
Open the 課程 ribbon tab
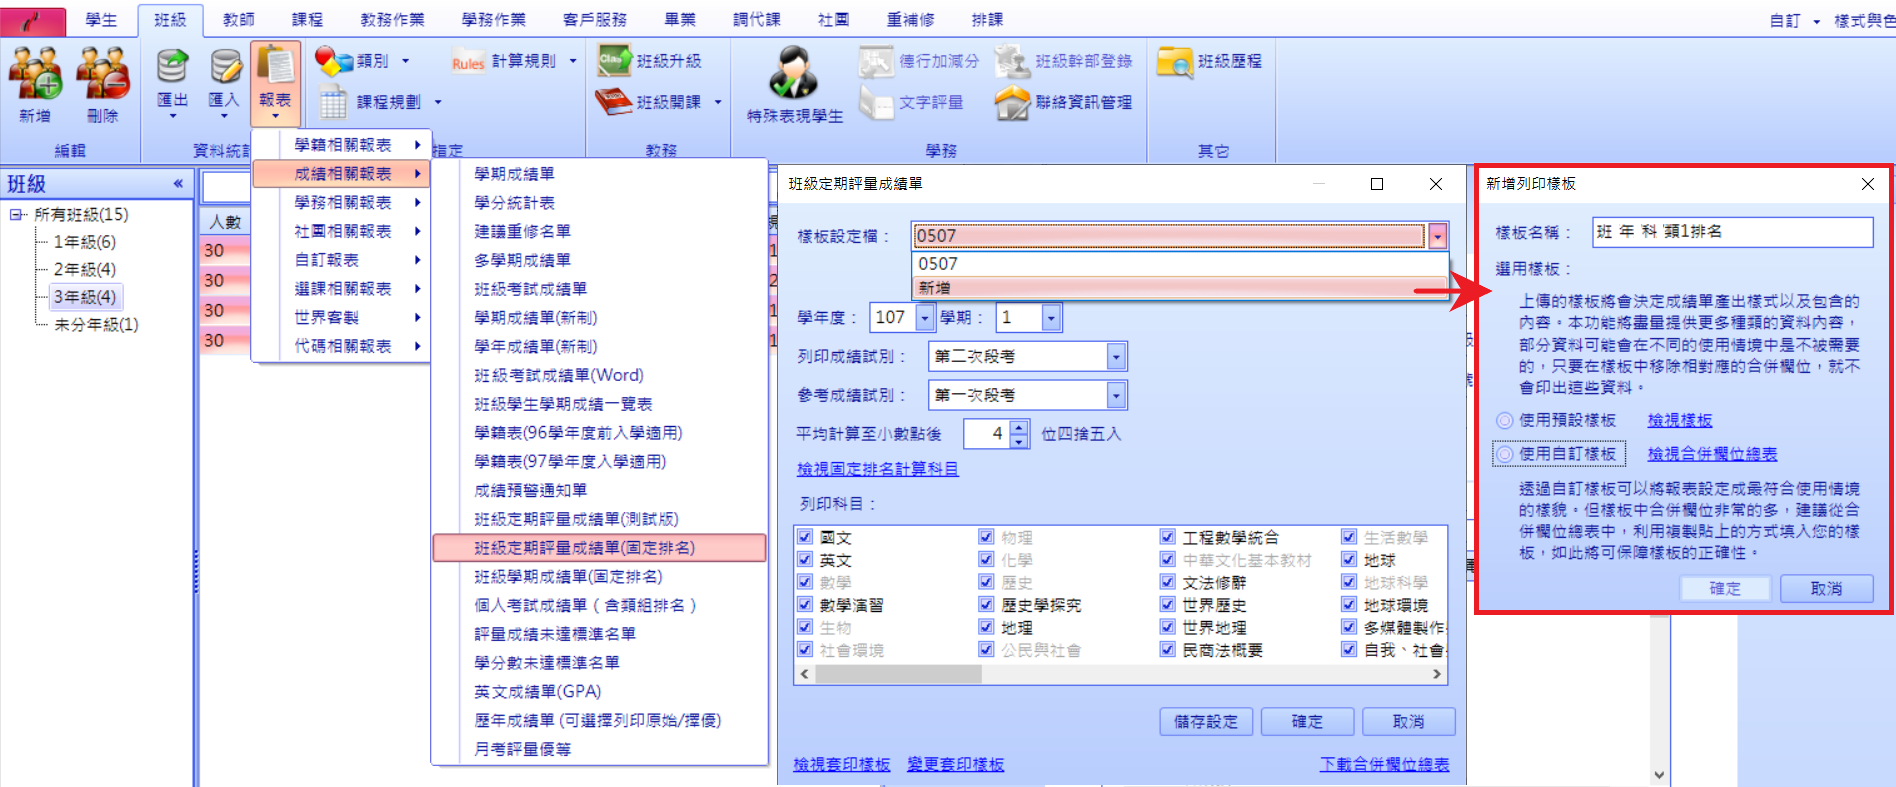click(307, 20)
